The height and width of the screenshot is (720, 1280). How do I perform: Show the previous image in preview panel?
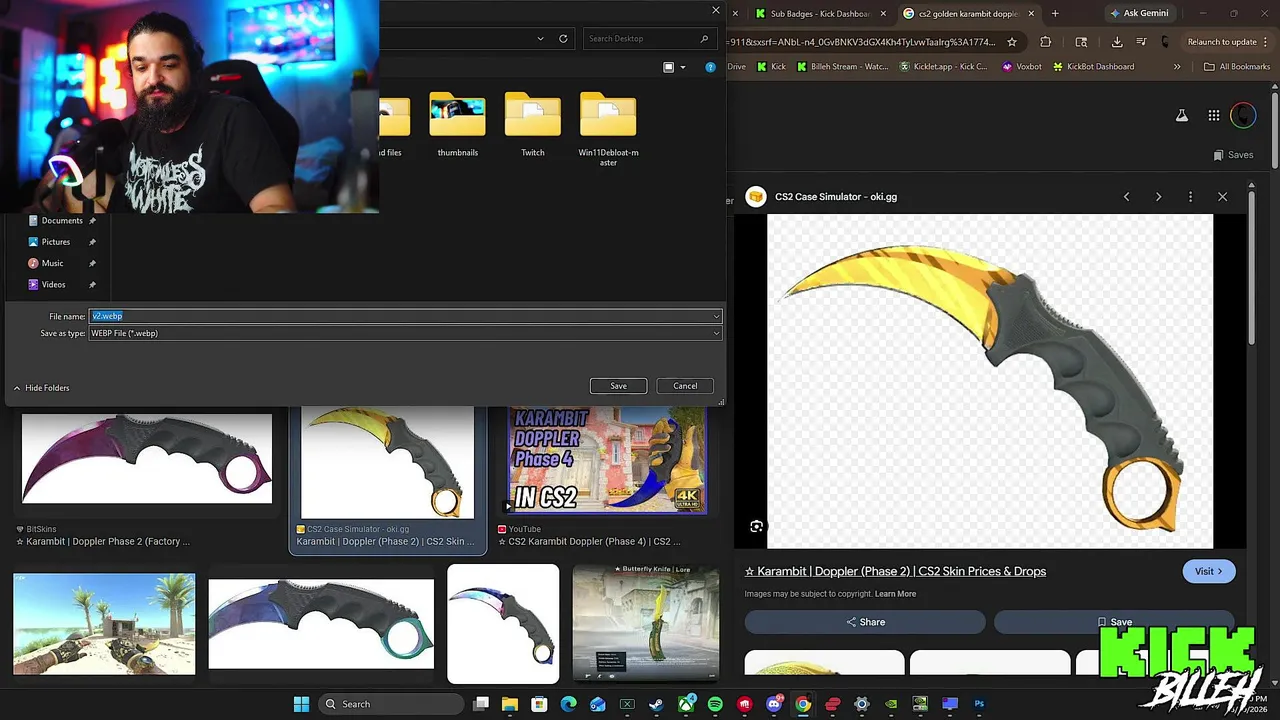pos(1126,197)
